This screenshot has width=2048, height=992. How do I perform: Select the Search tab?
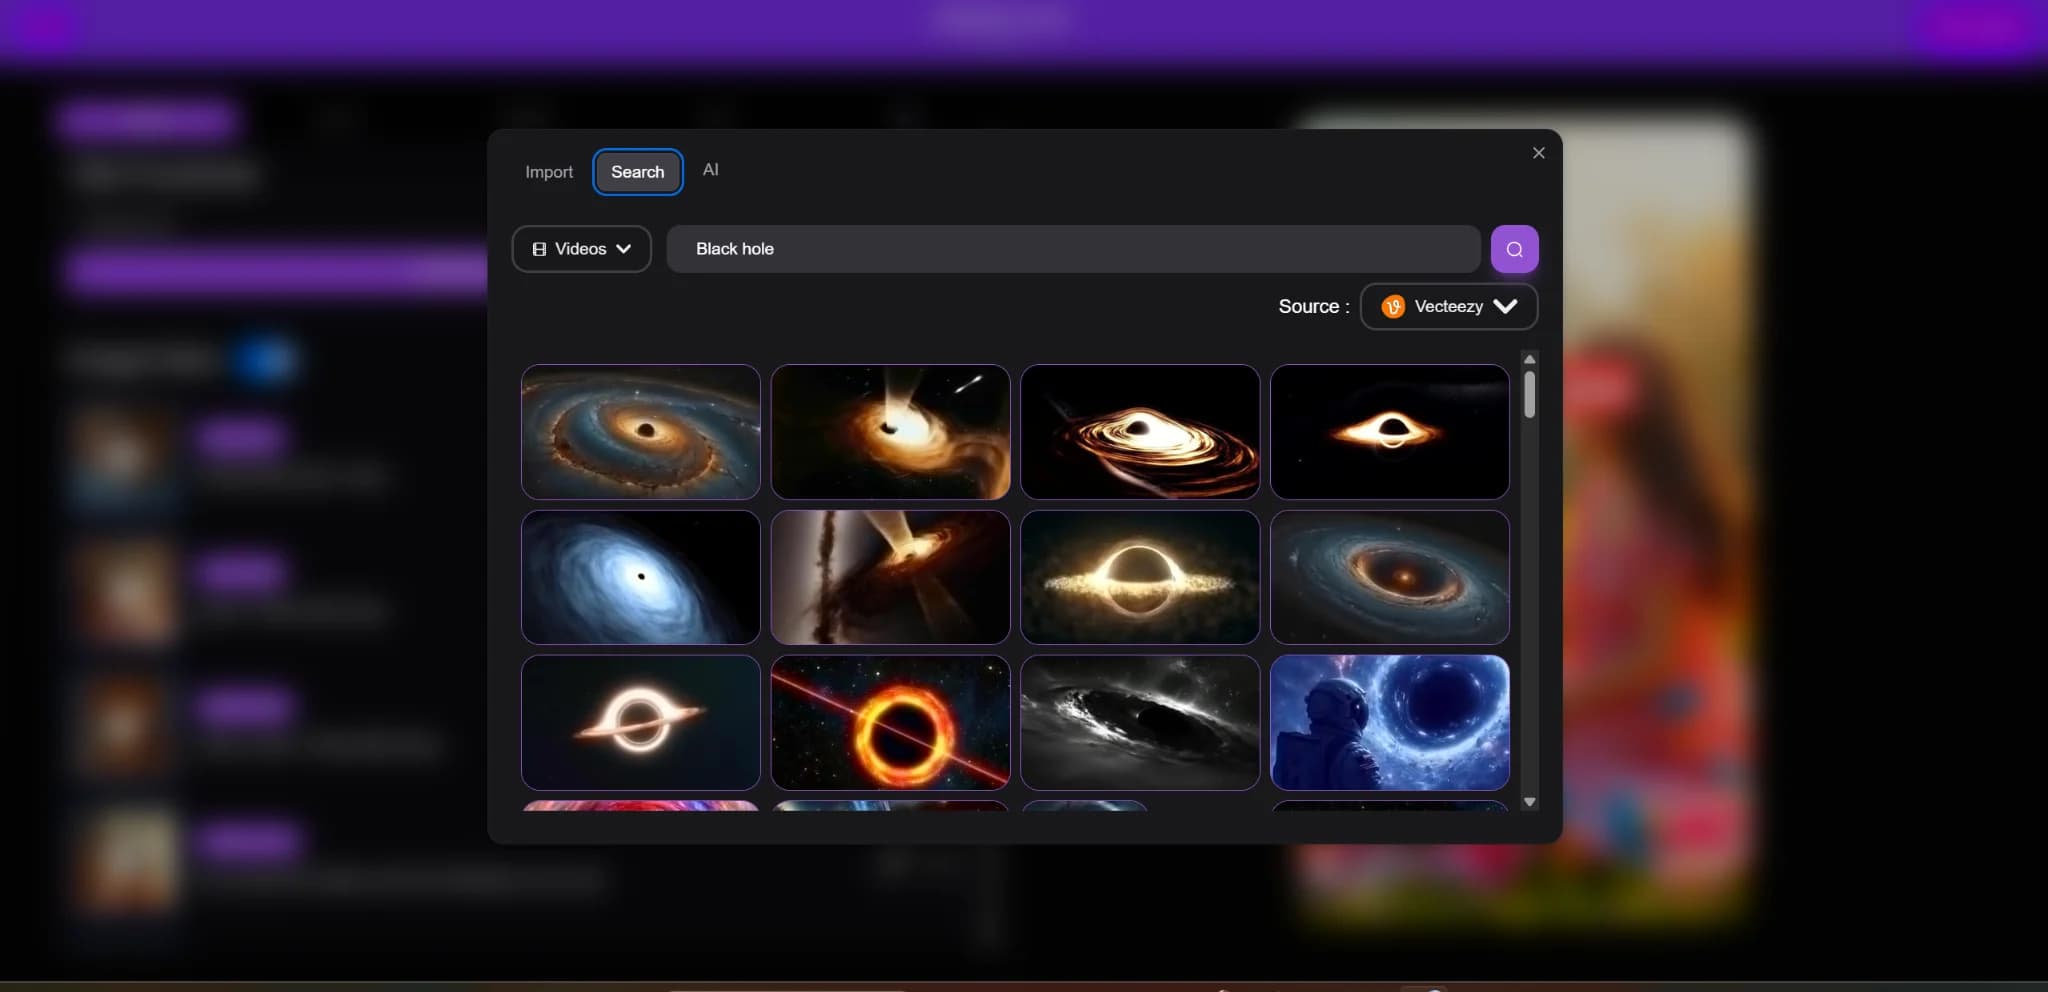pyautogui.click(x=637, y=172)
